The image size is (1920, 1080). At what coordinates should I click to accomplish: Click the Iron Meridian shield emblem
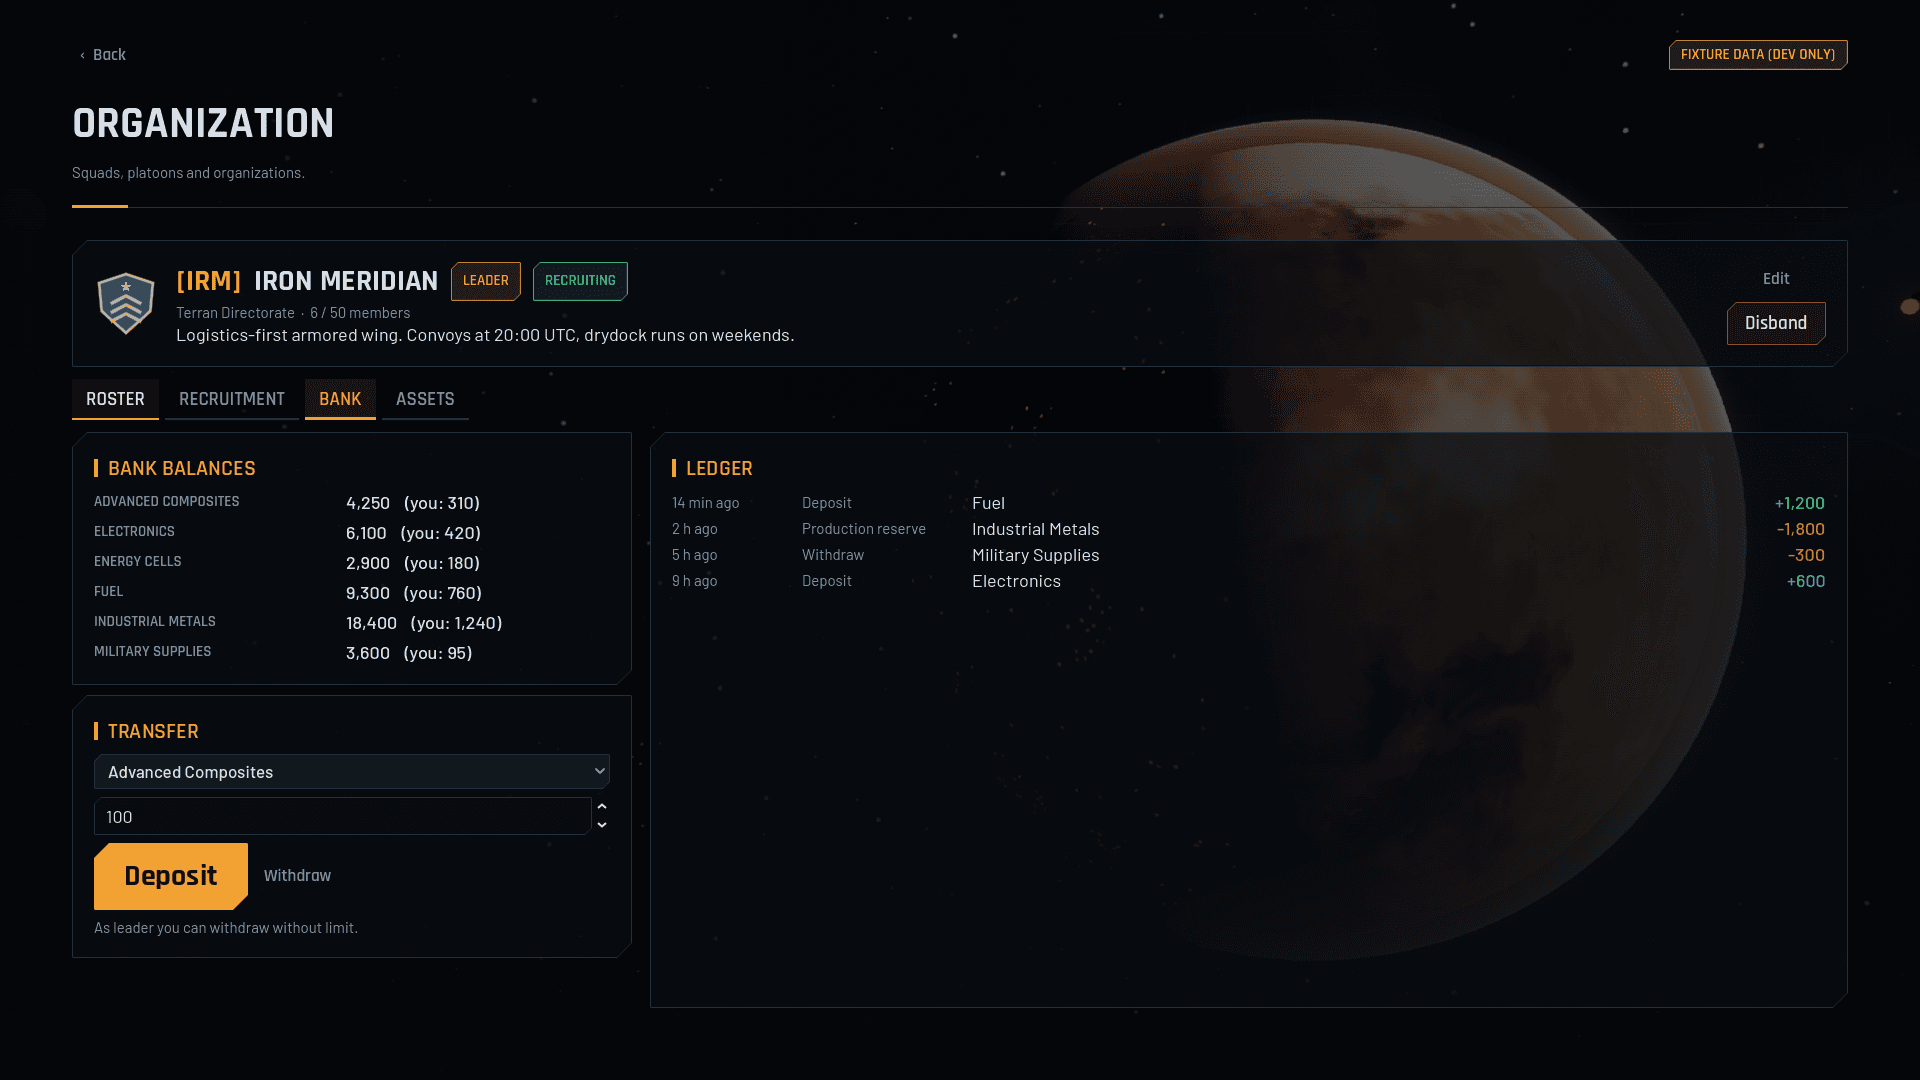coord(126,303)
